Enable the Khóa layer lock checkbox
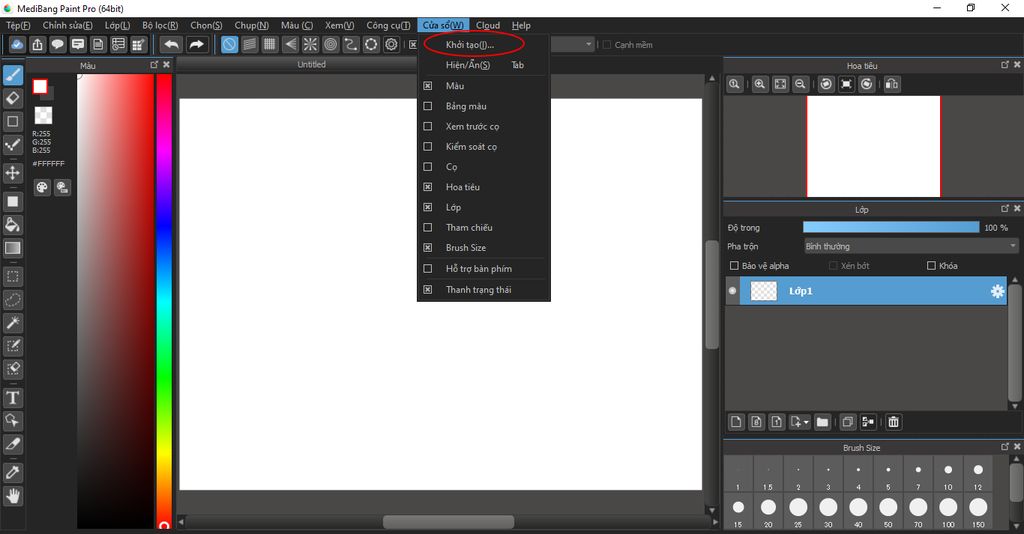Image resolution: width=1024 pixels, height=534 pixels. [931, 266]
